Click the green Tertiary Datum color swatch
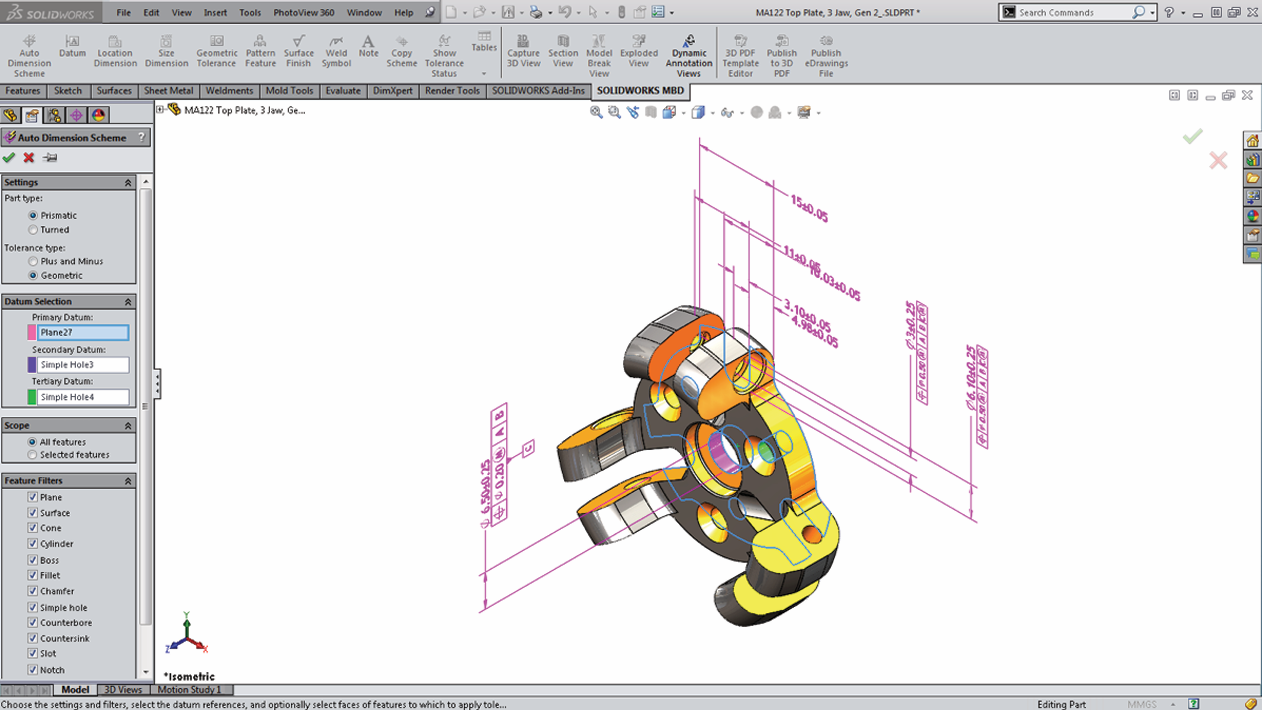The width and height of the screenshot is (1263, 710). click(x=32, y=397)
